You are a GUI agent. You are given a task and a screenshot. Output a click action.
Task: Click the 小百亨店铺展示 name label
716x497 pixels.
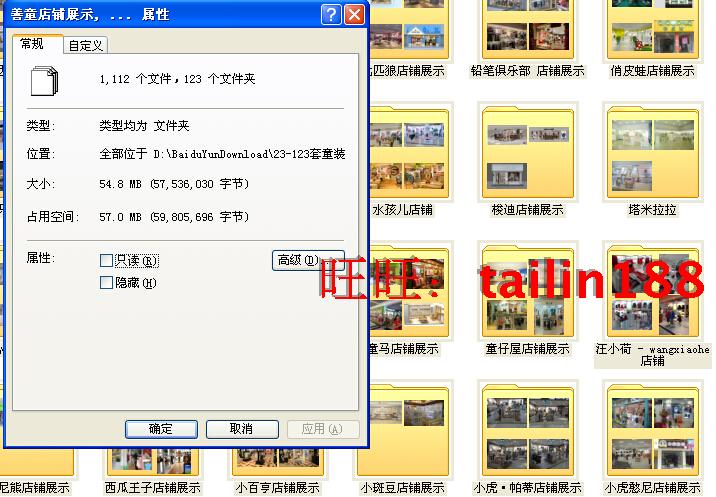pos(278,488)
